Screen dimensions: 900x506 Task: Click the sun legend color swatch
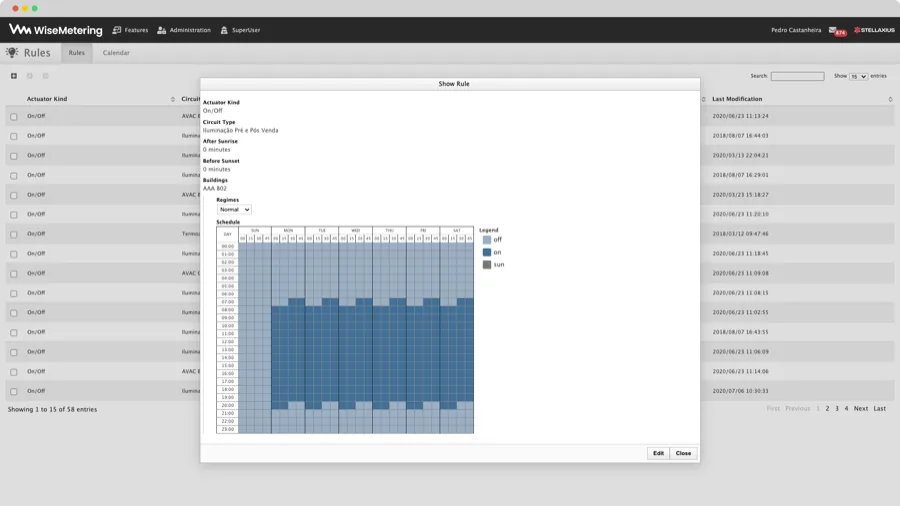pos(487,264)
